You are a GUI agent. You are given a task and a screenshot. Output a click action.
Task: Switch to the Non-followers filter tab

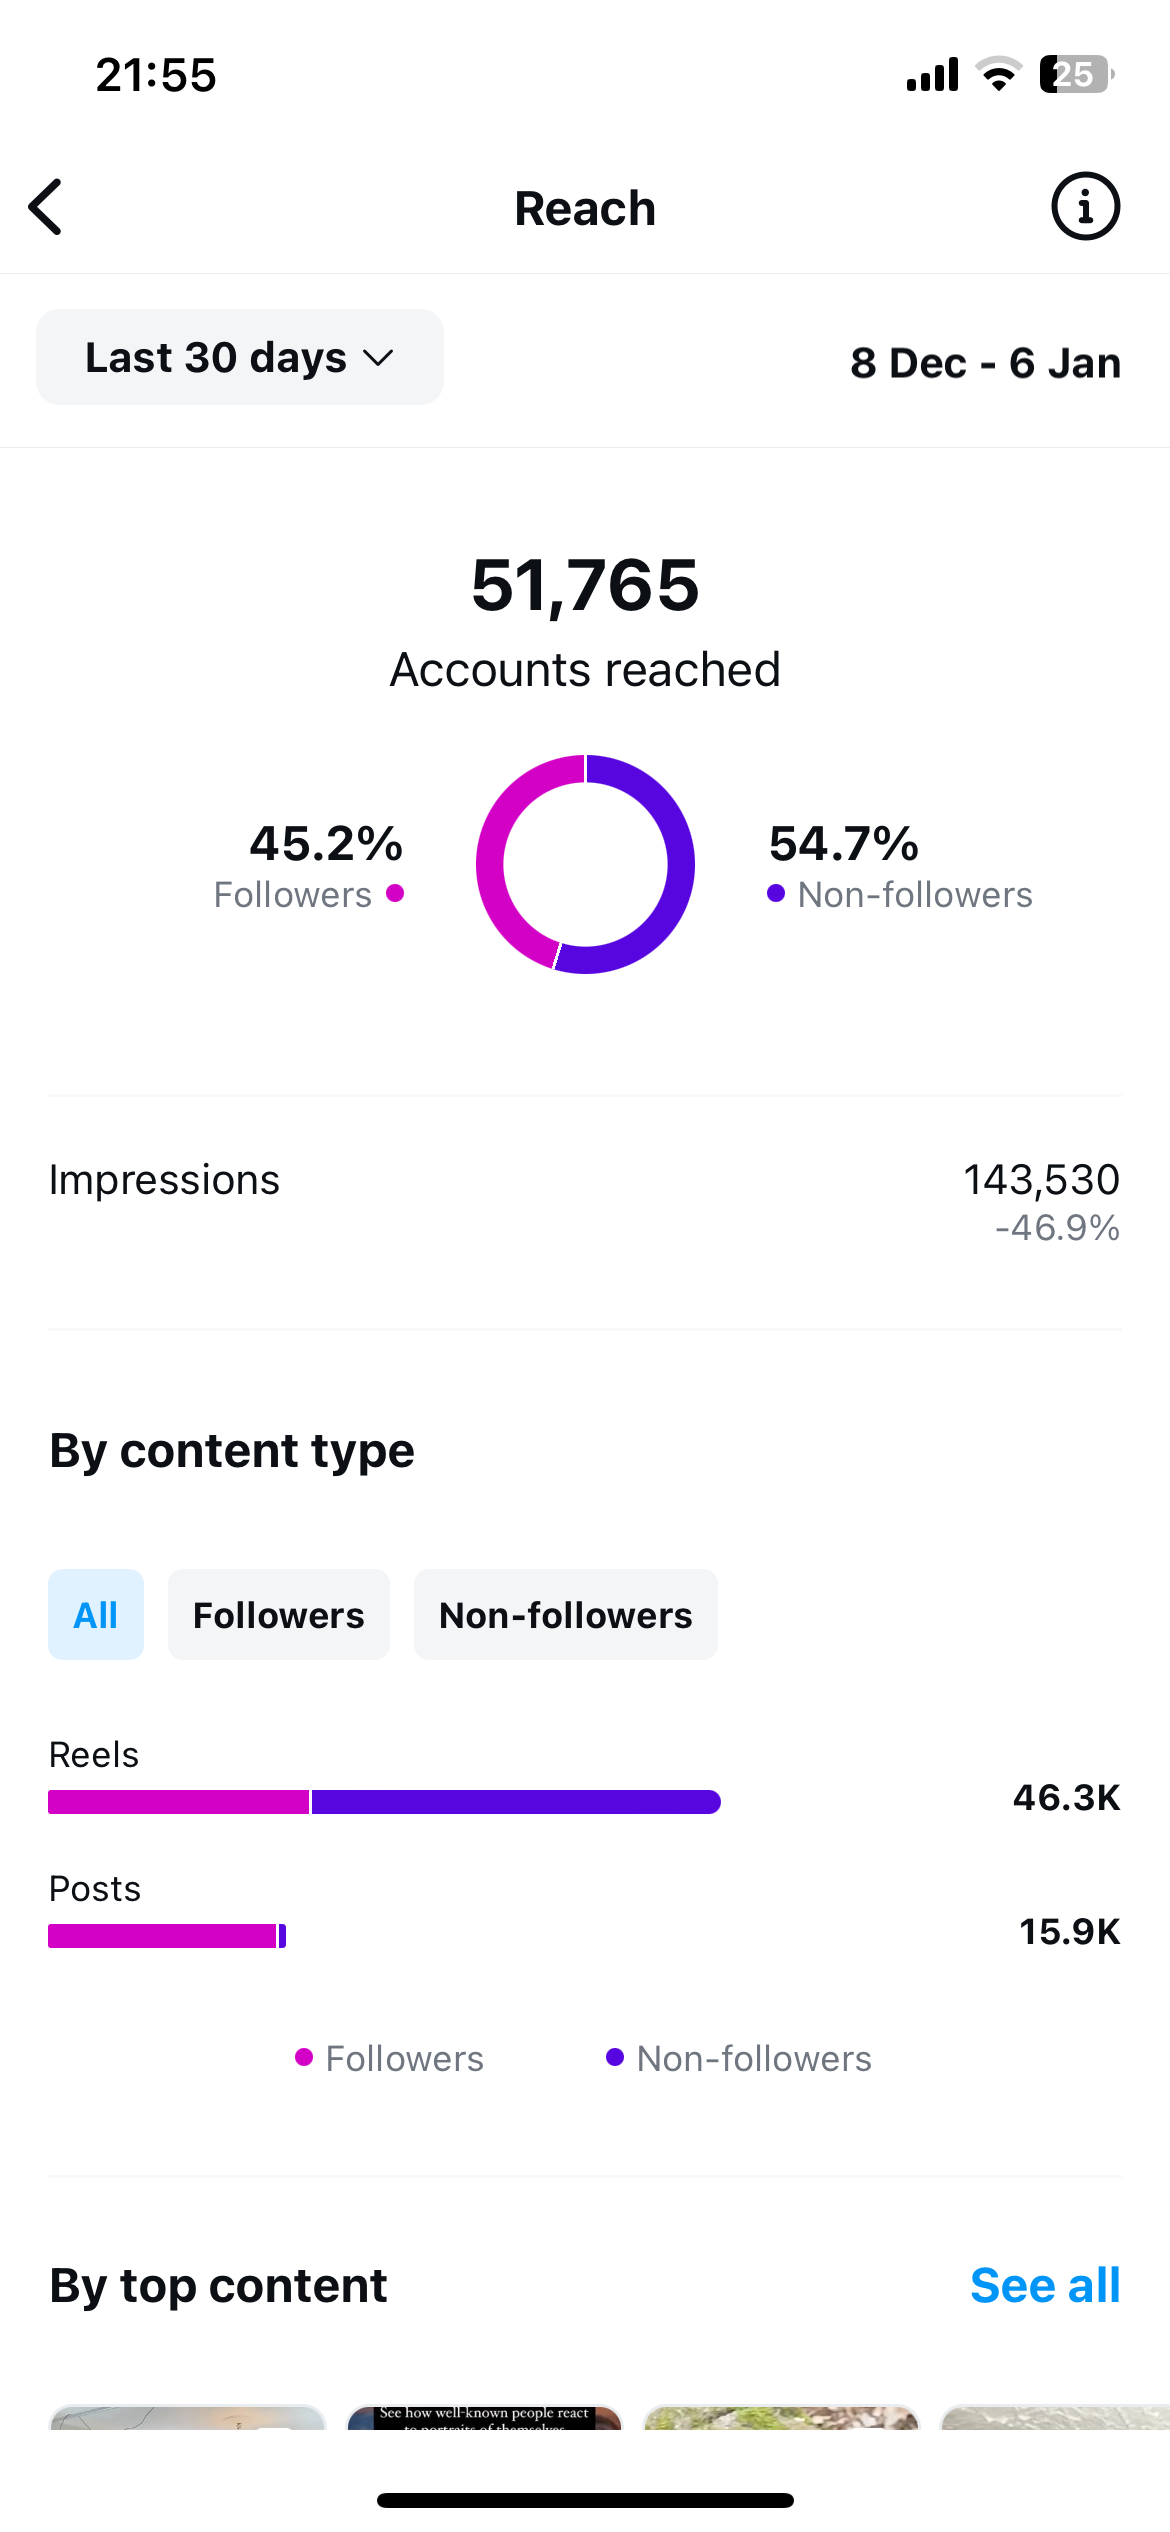tap(566, 1615)
